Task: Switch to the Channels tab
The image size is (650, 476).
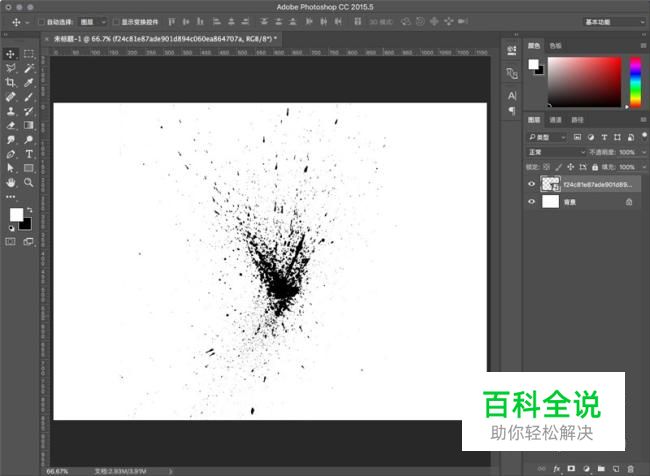Action: tap(555, 120)
